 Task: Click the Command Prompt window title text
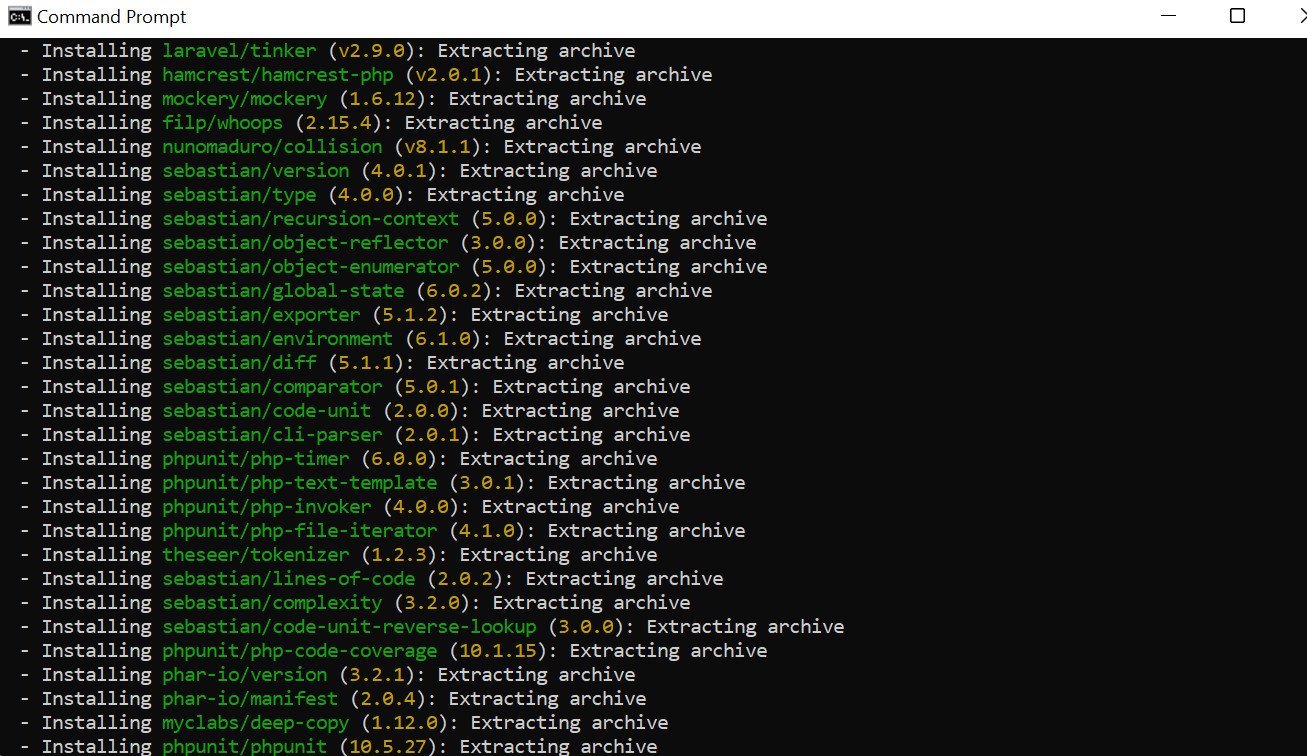coord(112,17)
